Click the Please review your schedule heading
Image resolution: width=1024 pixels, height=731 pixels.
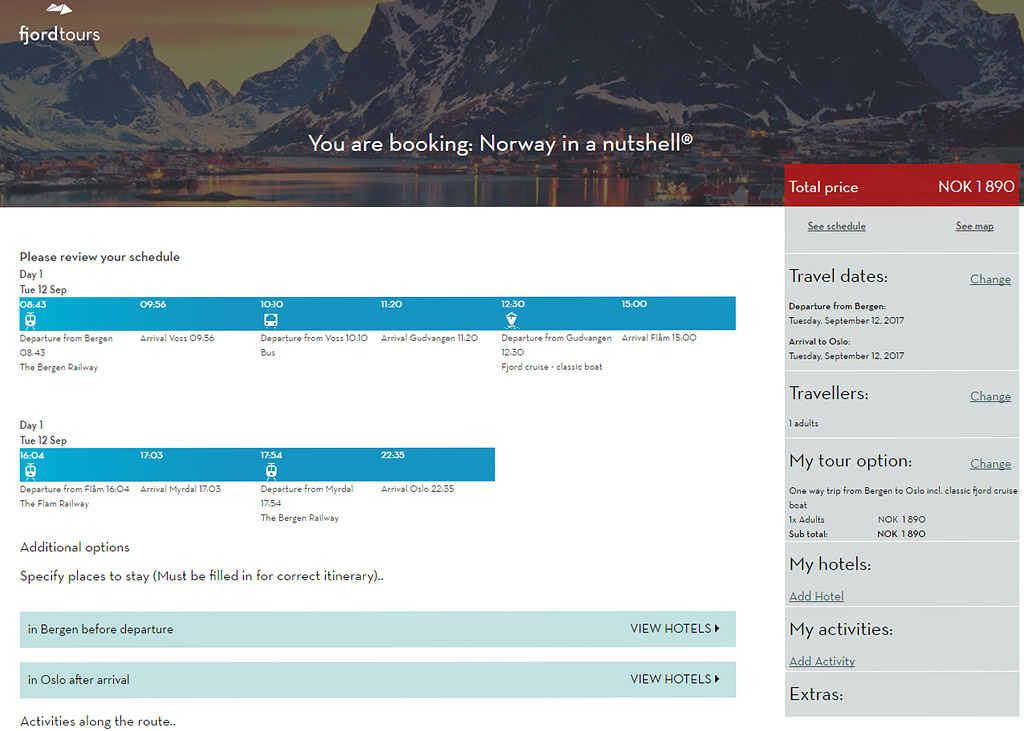(x=99, y=257)
